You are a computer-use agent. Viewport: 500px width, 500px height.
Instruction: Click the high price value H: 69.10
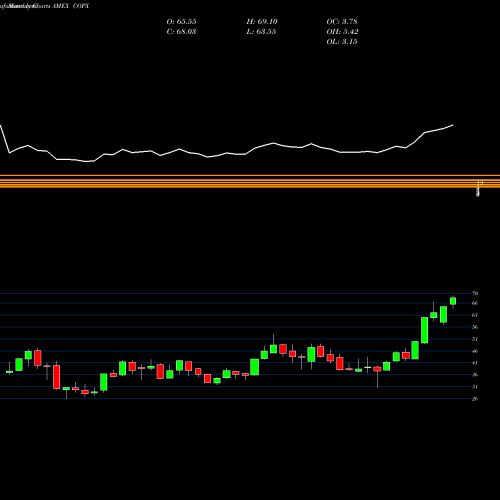262,22
